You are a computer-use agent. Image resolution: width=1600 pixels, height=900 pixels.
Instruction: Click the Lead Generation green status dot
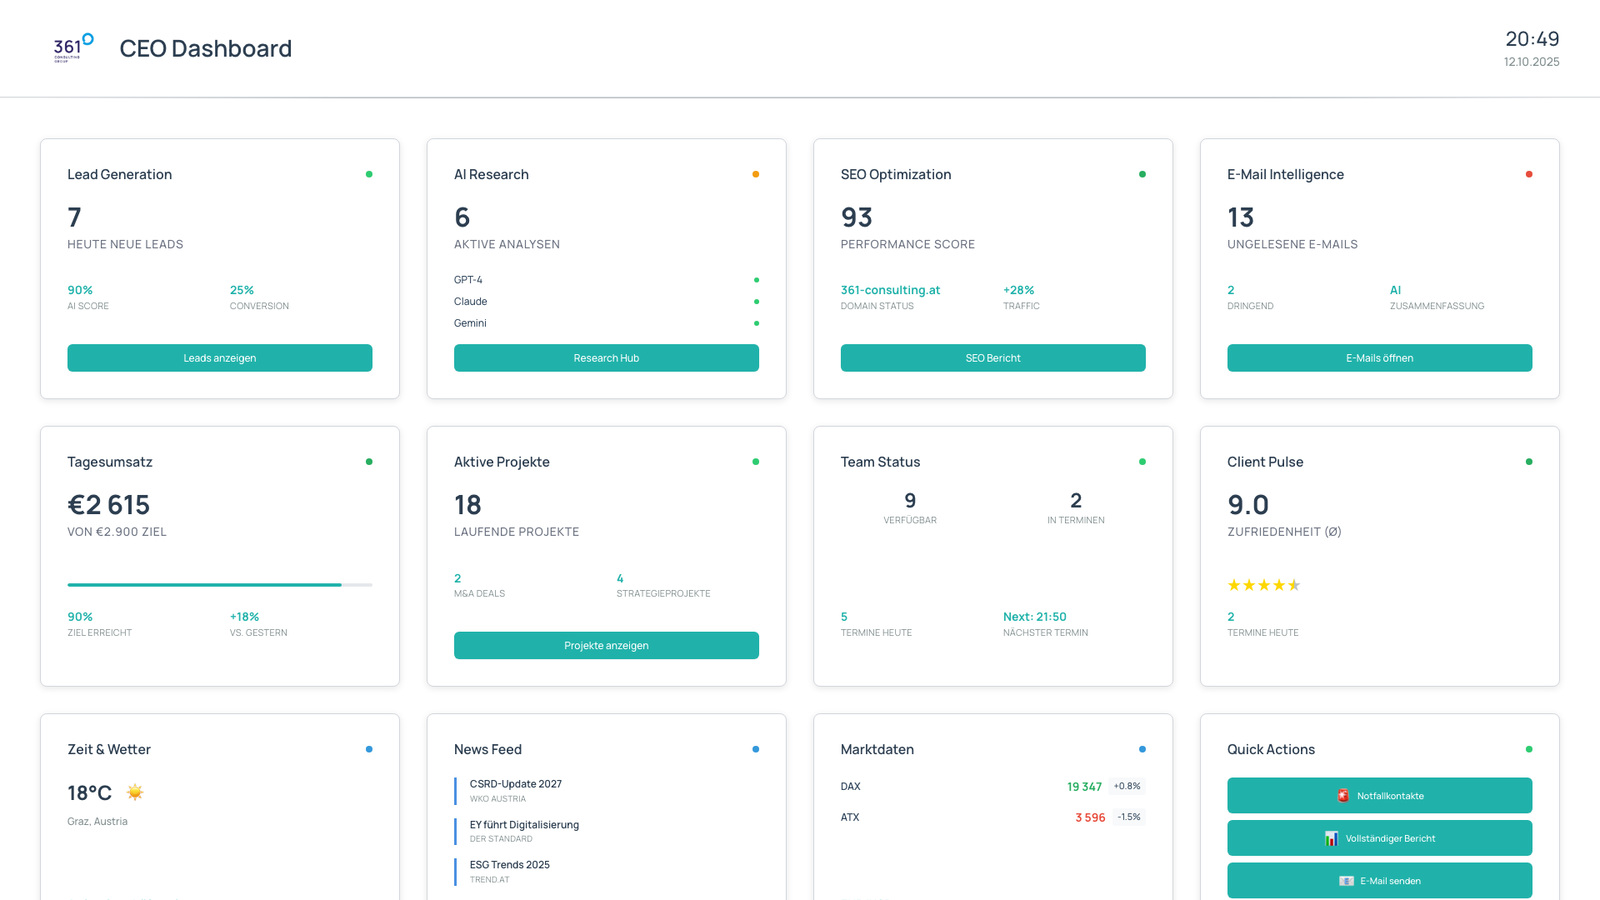(x=369, y=174)
